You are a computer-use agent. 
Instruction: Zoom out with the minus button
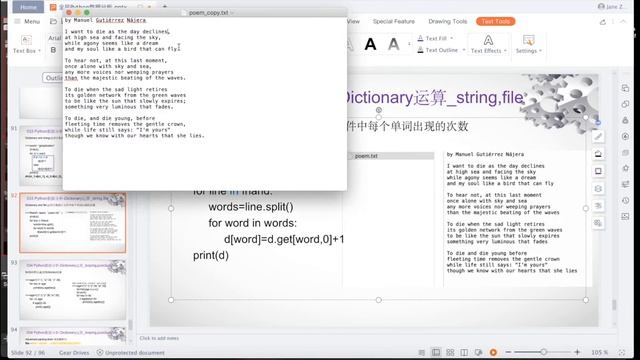pos(508,352)
